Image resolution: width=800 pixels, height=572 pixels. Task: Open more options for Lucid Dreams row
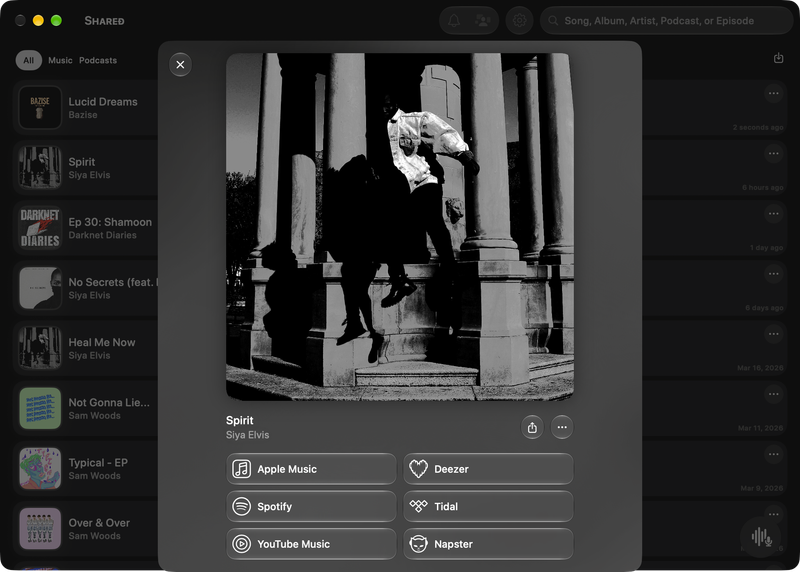(773, 93)
